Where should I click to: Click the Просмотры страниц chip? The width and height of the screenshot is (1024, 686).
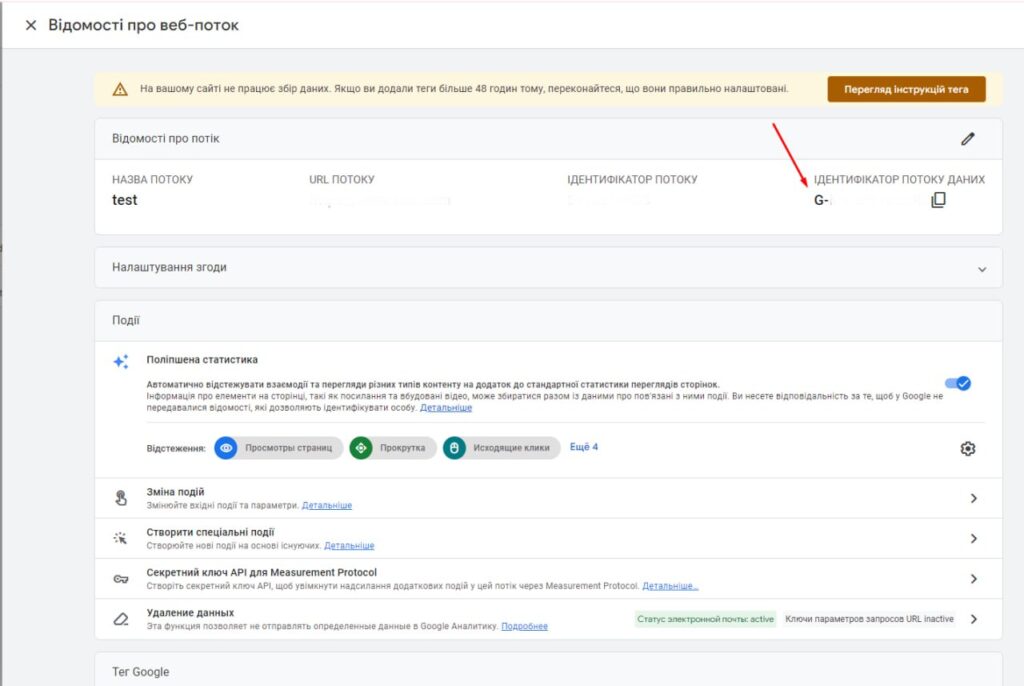[x=278, y=448]
